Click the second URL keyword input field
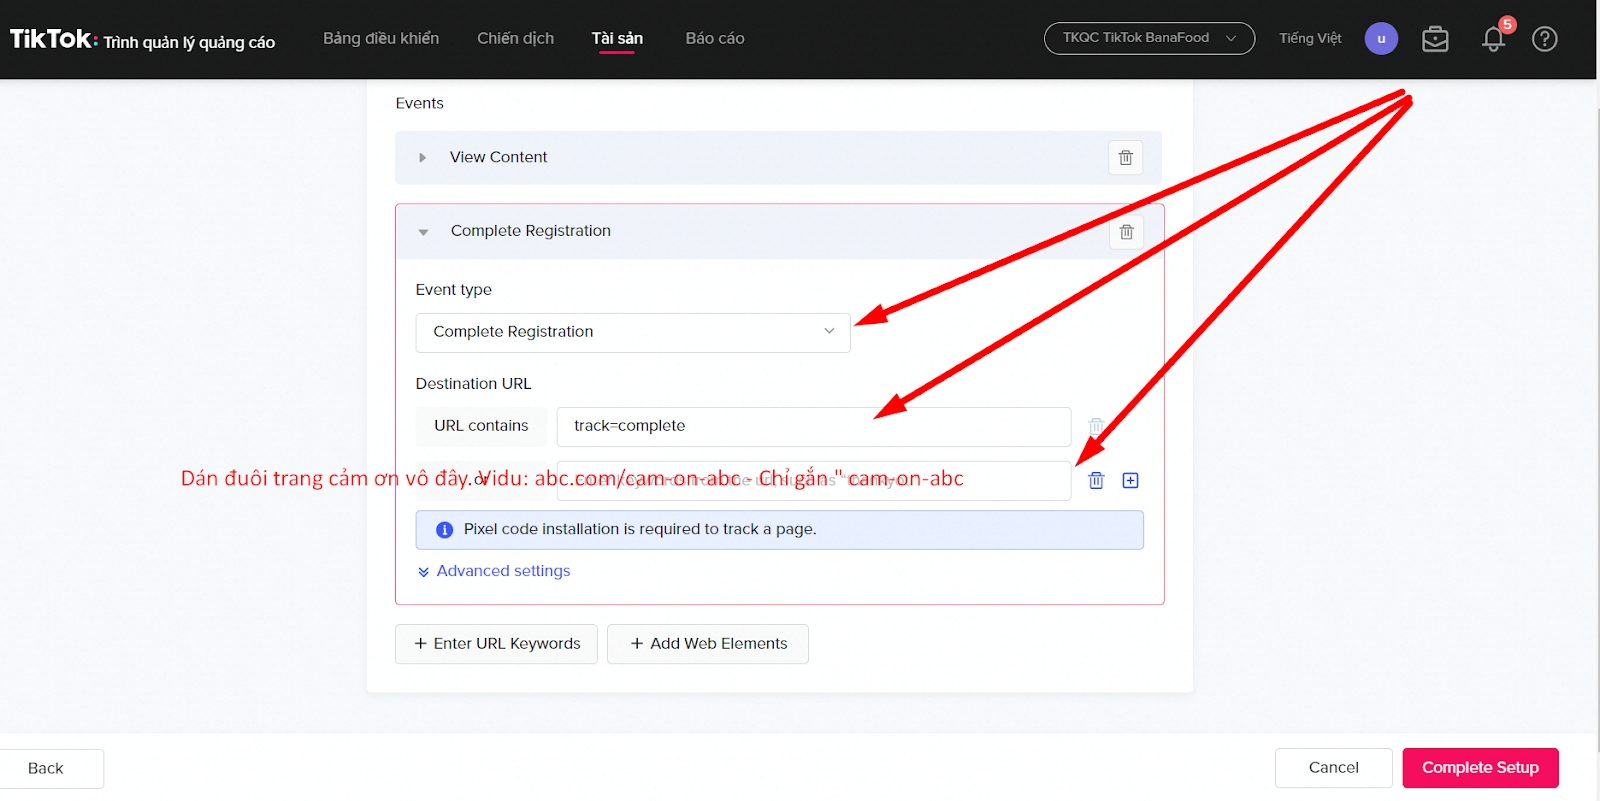Viewport: 1600px width, 801px height. point(814,481)
